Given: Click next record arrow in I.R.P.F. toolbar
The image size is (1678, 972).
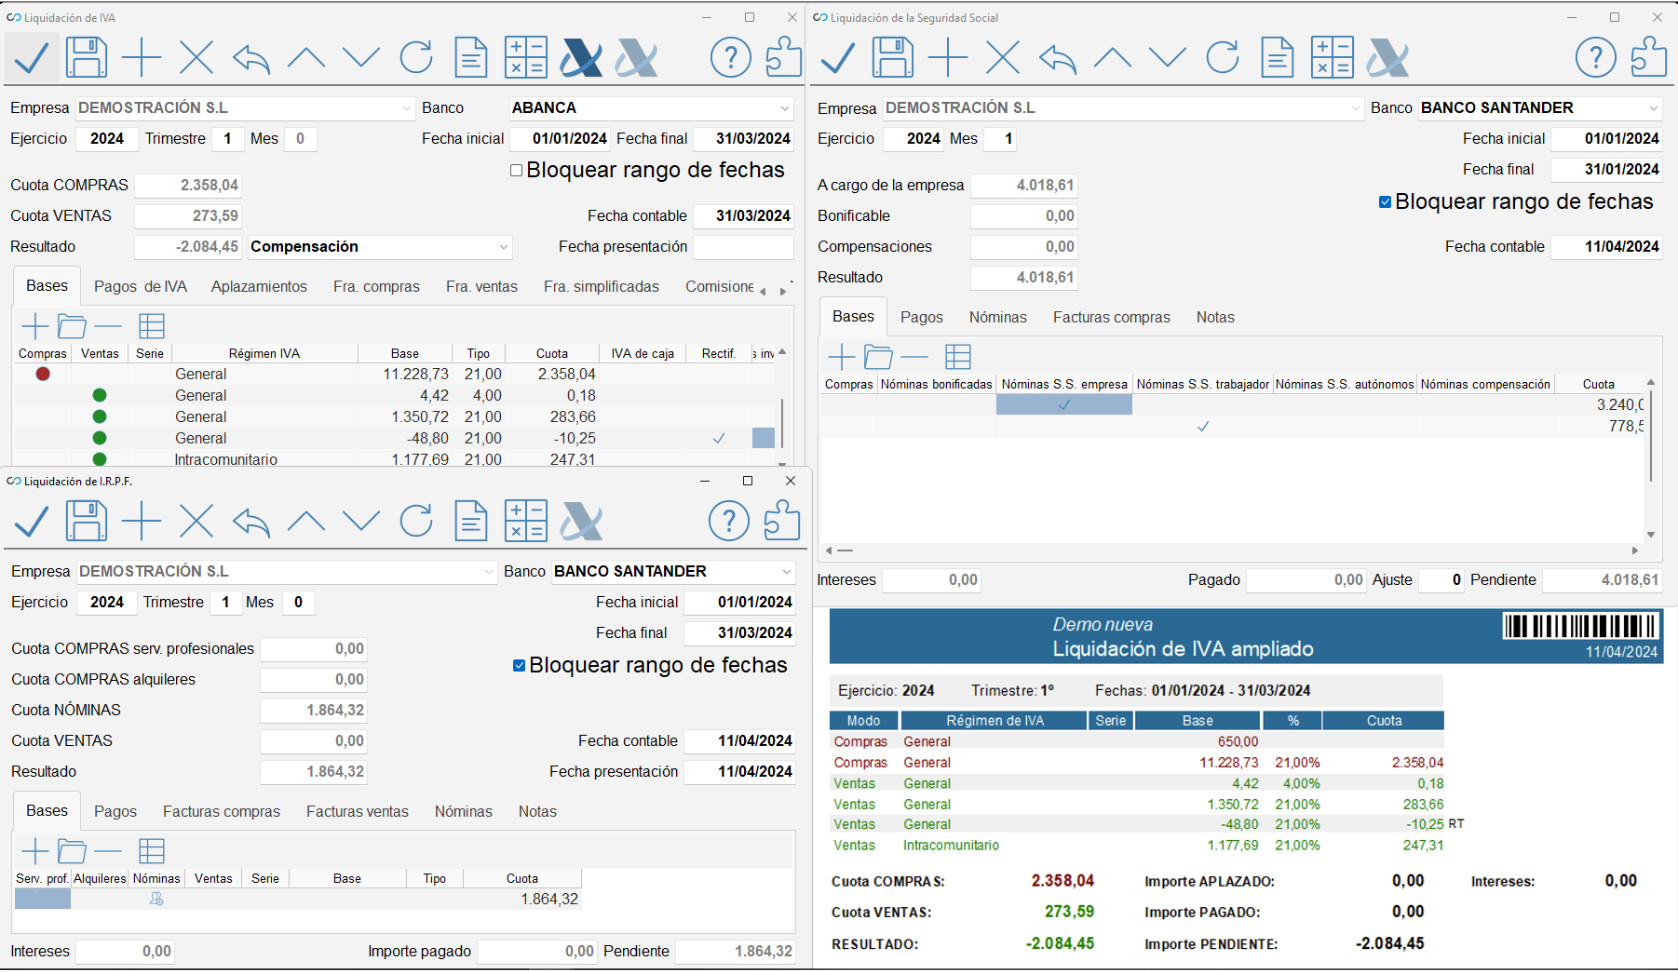Looking at the screenshot, I should (x=361, y=521).
